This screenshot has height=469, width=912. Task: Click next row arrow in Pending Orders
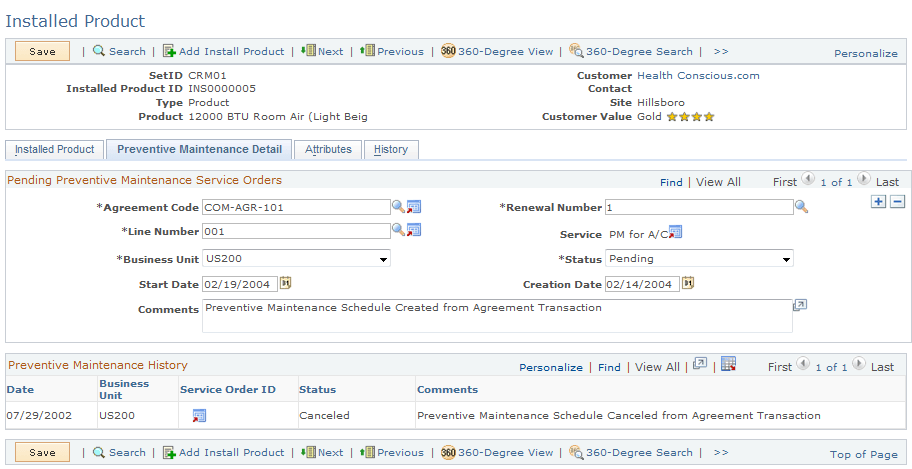tap(864, 179)
